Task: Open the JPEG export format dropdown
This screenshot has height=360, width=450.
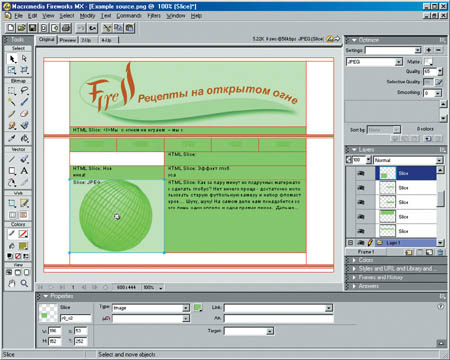Action: click(x=399, y=62)
